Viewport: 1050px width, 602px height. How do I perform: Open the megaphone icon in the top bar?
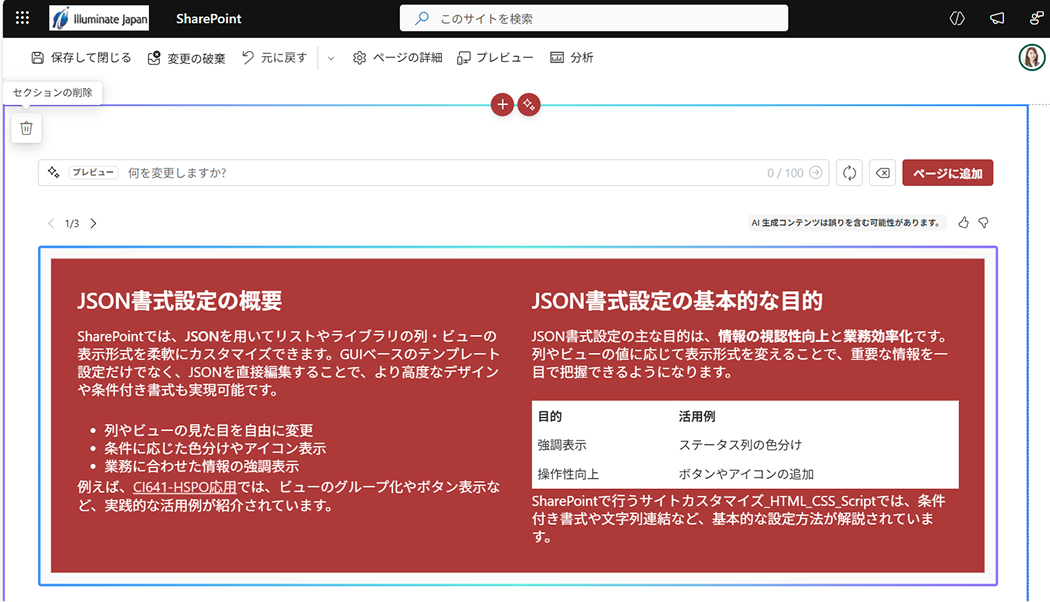(x=996, y=18)
